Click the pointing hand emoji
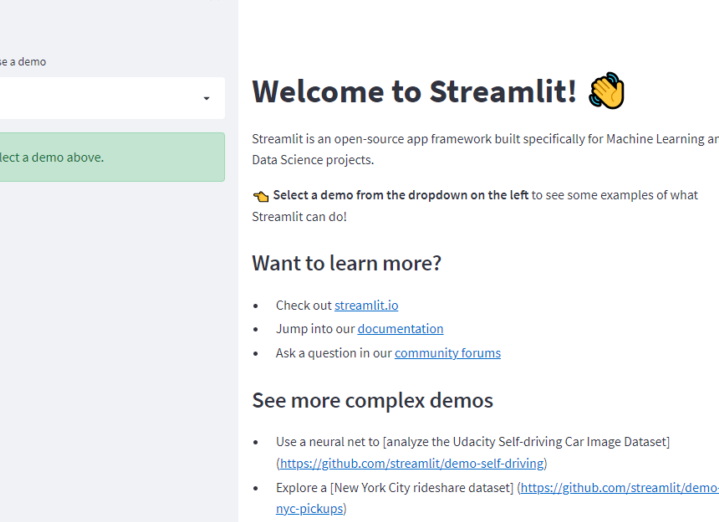 point(260,196)
